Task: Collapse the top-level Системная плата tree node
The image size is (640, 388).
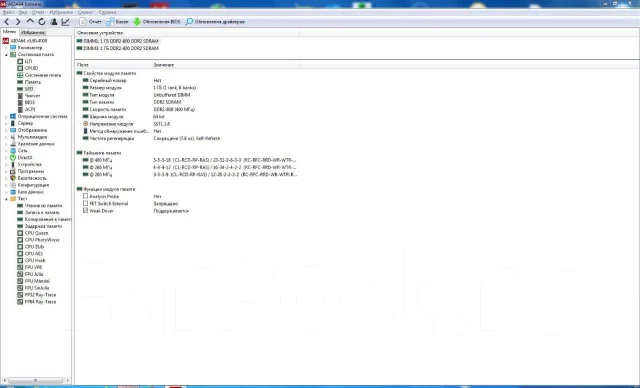Action: (x=6, y=55)
